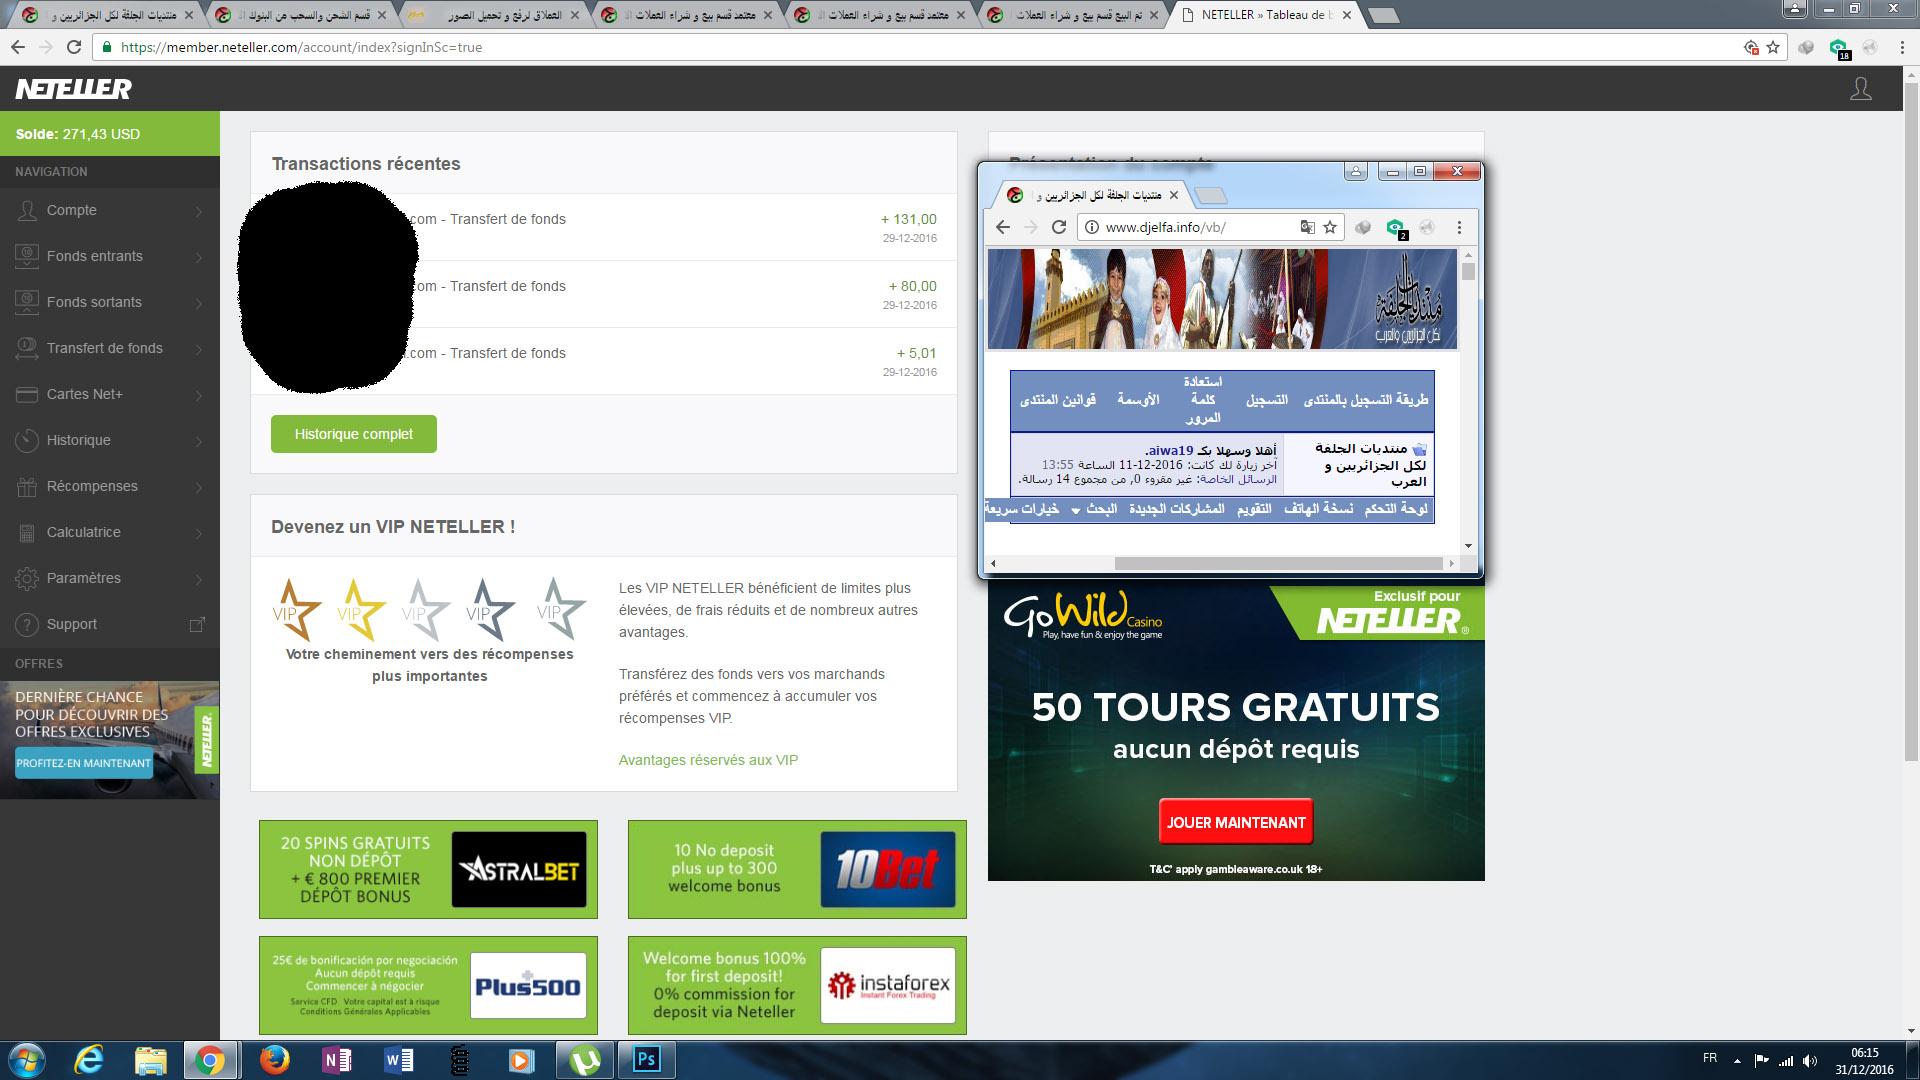Open التسجيل link in the forum header

tap(1266, 400)
